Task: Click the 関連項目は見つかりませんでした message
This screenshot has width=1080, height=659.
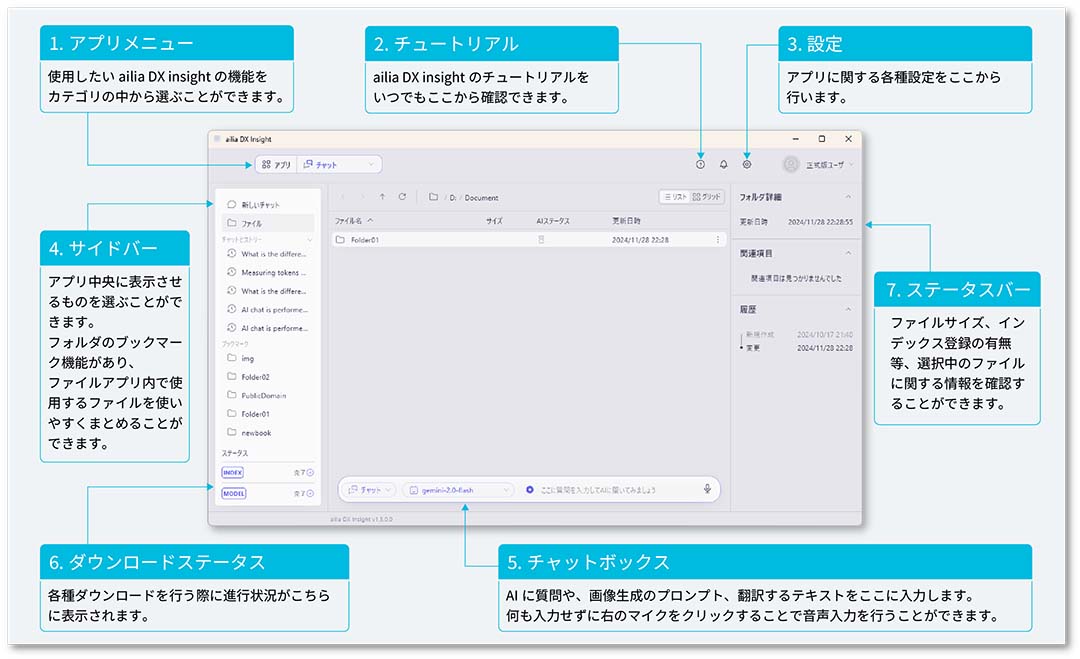Action: click(x=796, y=278)
